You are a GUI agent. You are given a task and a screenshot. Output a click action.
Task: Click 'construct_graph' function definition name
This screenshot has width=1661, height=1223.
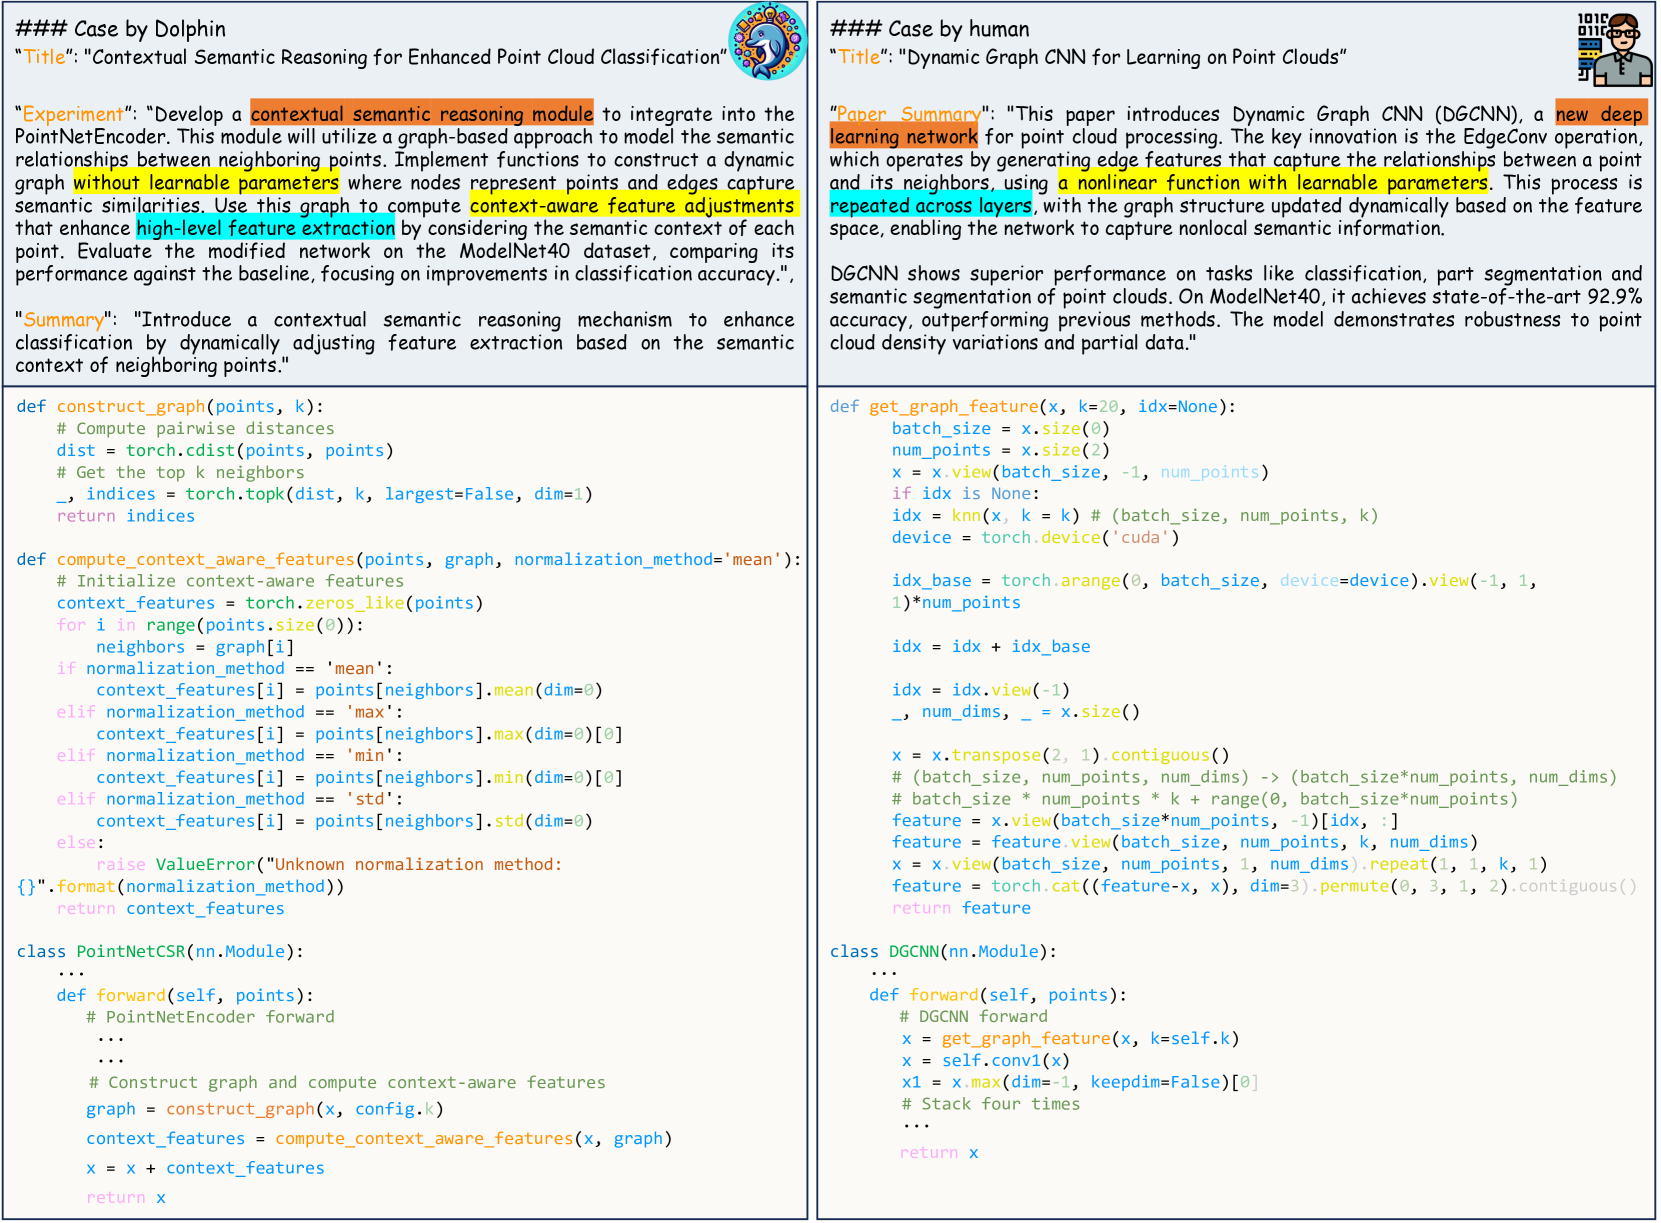pyautogui.click(x=130, y=406)
